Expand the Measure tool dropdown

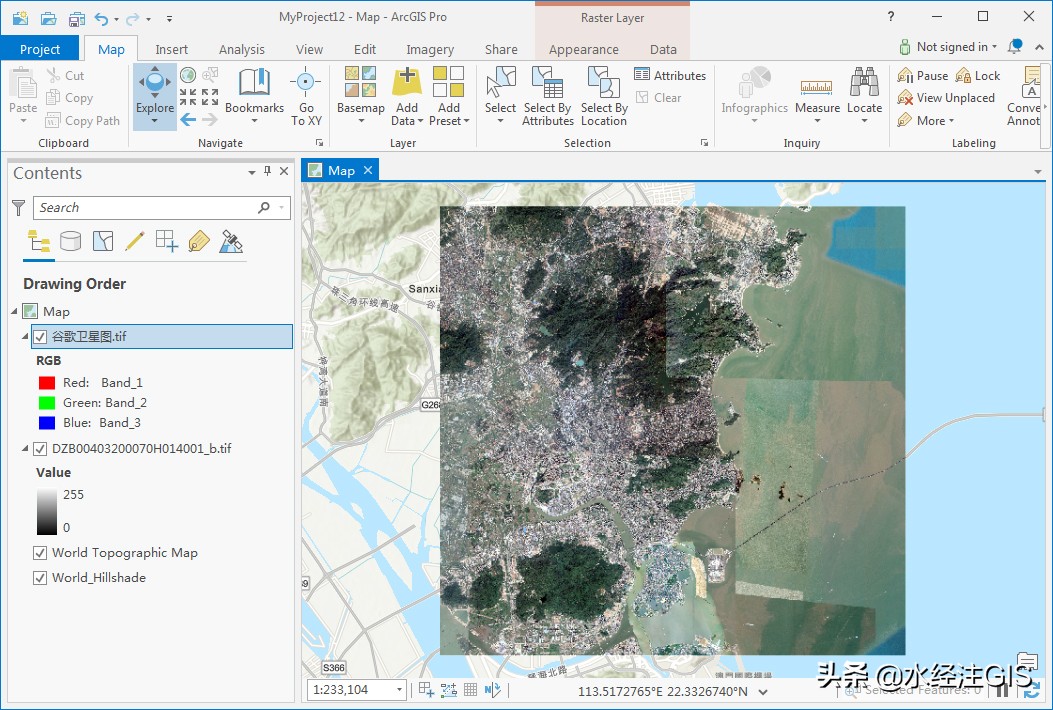point(817,122)
